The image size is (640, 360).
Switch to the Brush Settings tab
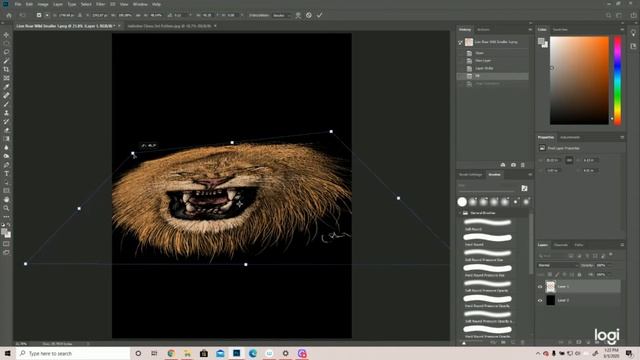tap(471, 175)
